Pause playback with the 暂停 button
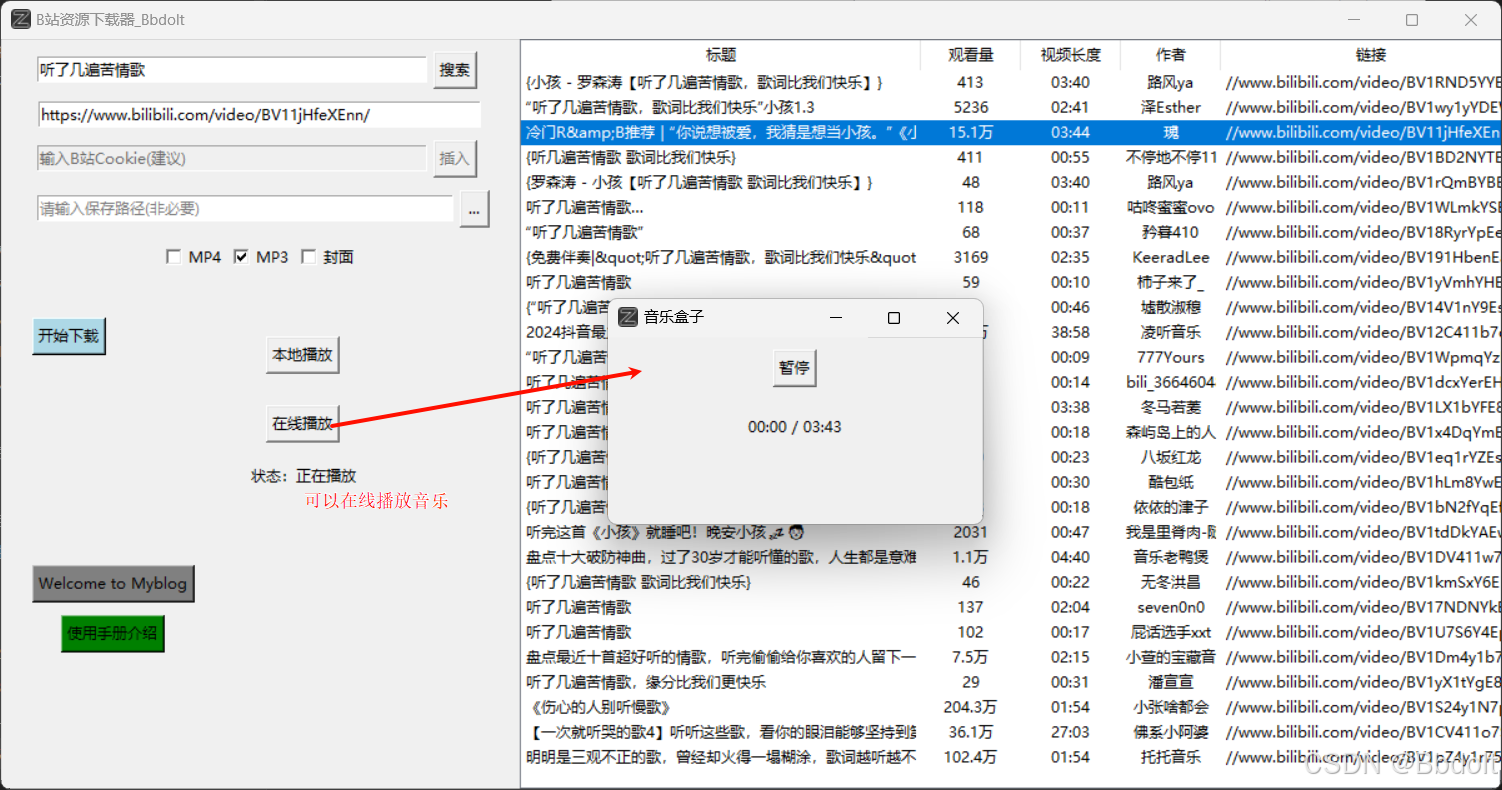Viewport: 1502px width, 790px height. pyautogui.click(x=794, y=367)
